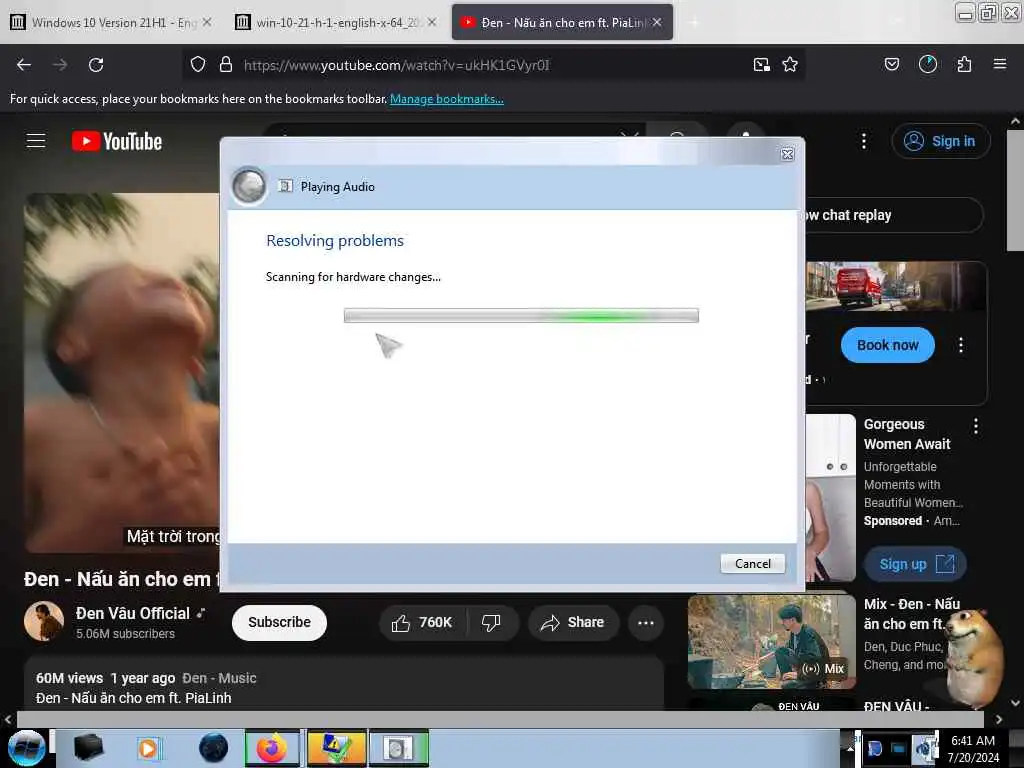Viewport: 1024px width, 768px height.
Task: Open the extensions puzzle icon
Action: 964,64
